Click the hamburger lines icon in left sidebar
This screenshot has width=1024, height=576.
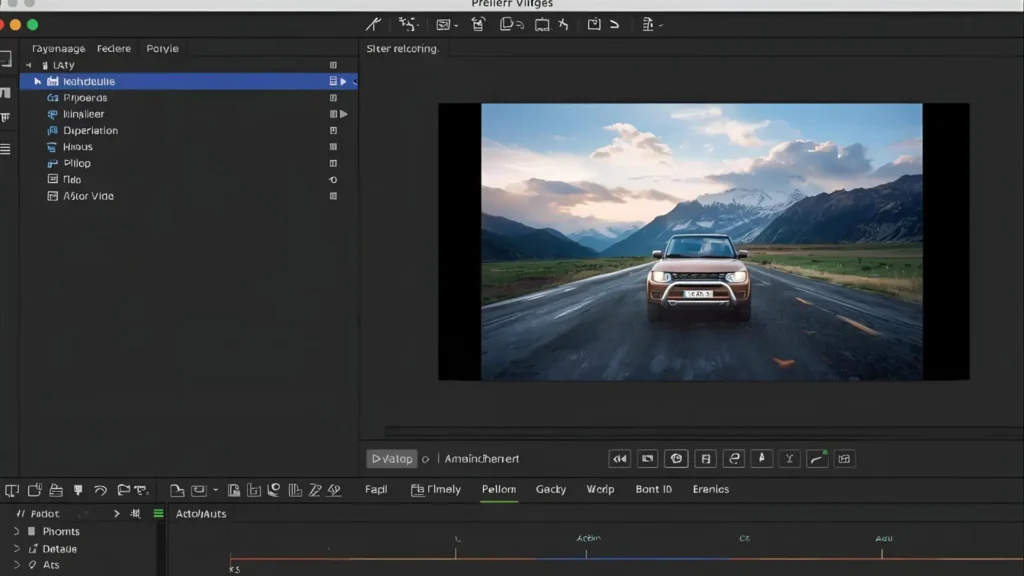click(x=6, y=149)
